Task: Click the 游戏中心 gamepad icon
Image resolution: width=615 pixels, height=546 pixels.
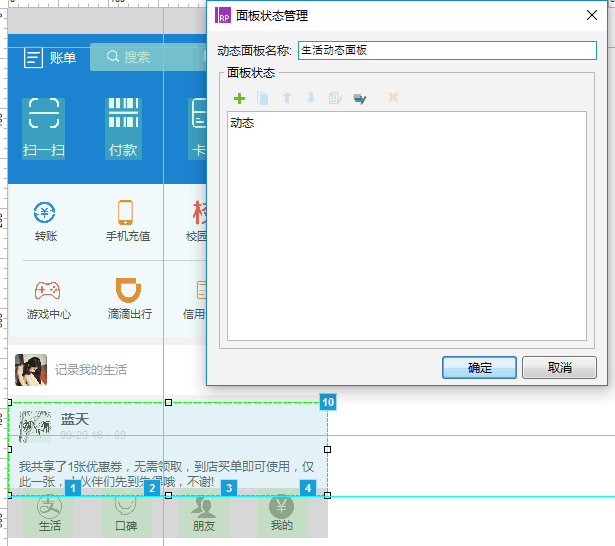Action: 47,290
